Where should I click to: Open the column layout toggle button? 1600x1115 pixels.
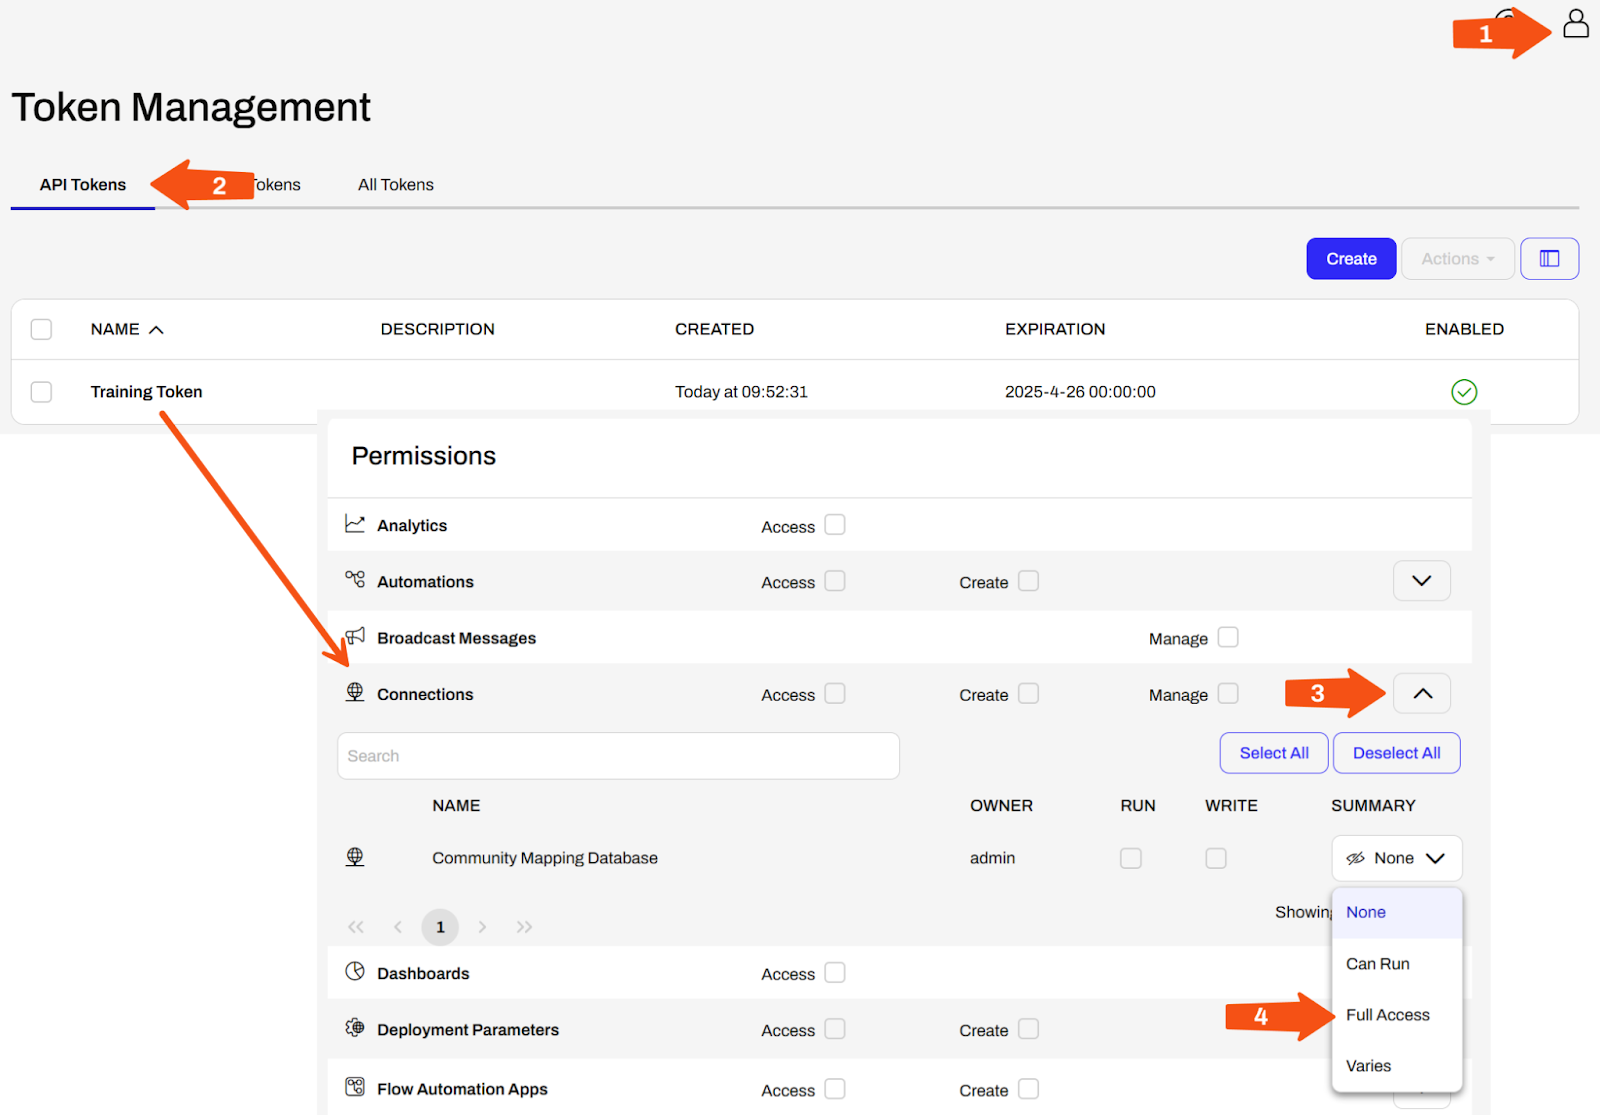pos(1549,259)
